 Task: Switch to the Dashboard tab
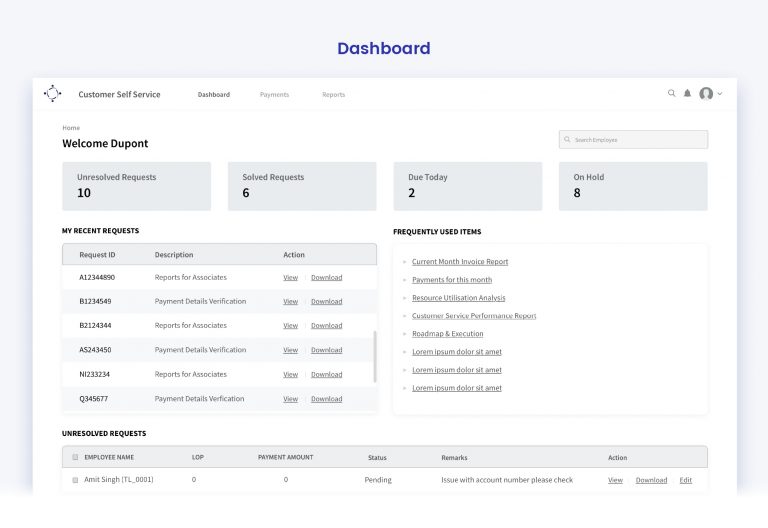tap(214, 95)
